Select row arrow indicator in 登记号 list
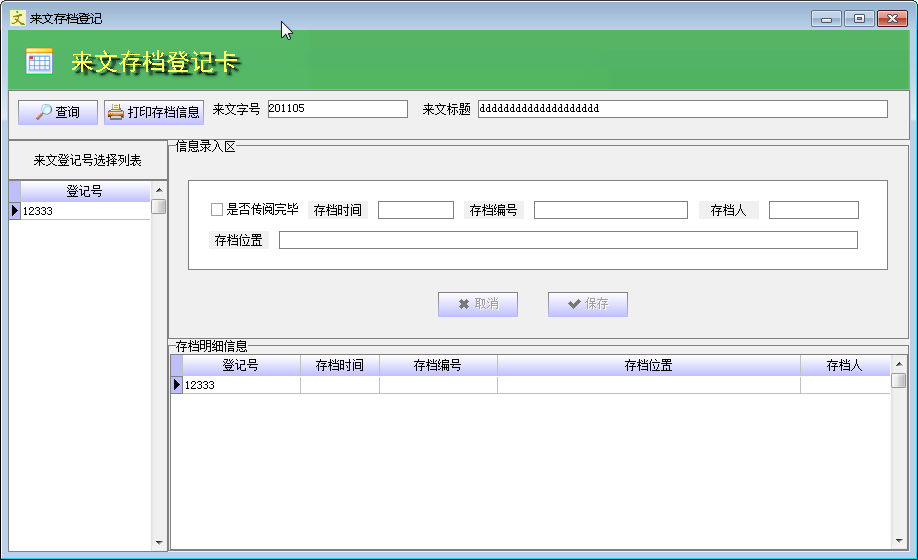This screenshot has height=560, width=918. click(15, 211)
